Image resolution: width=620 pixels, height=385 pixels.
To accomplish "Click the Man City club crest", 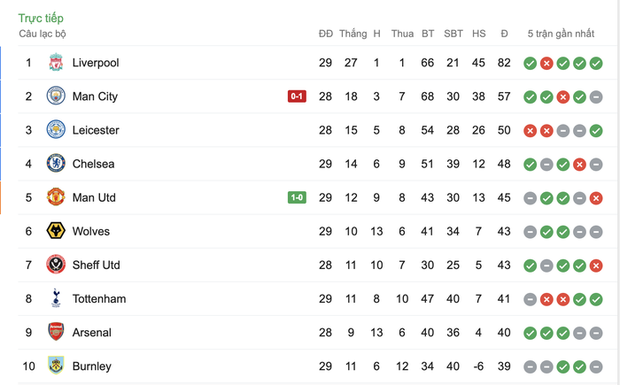I will pos(56,96).
